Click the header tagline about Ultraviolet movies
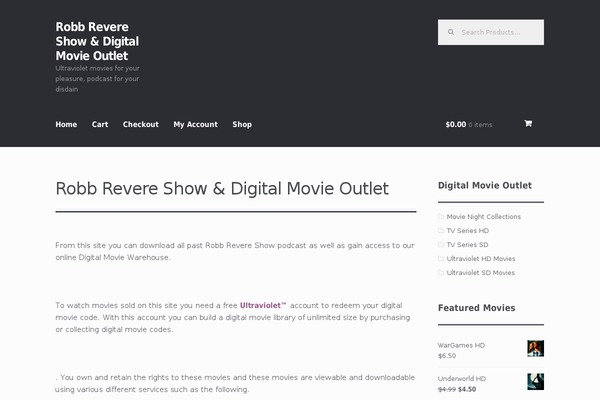Viewport: 600px width, 400px height. 98,78
